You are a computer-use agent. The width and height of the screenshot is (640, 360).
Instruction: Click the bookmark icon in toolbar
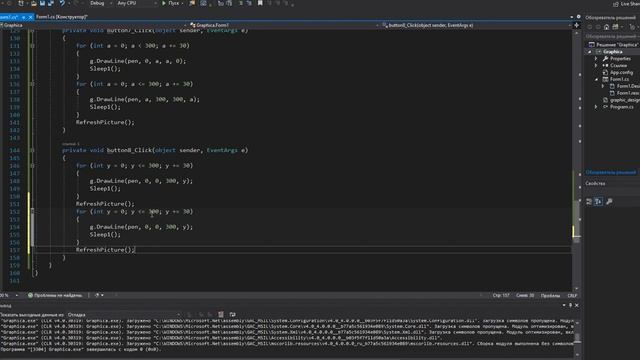[x=260, y=3]
